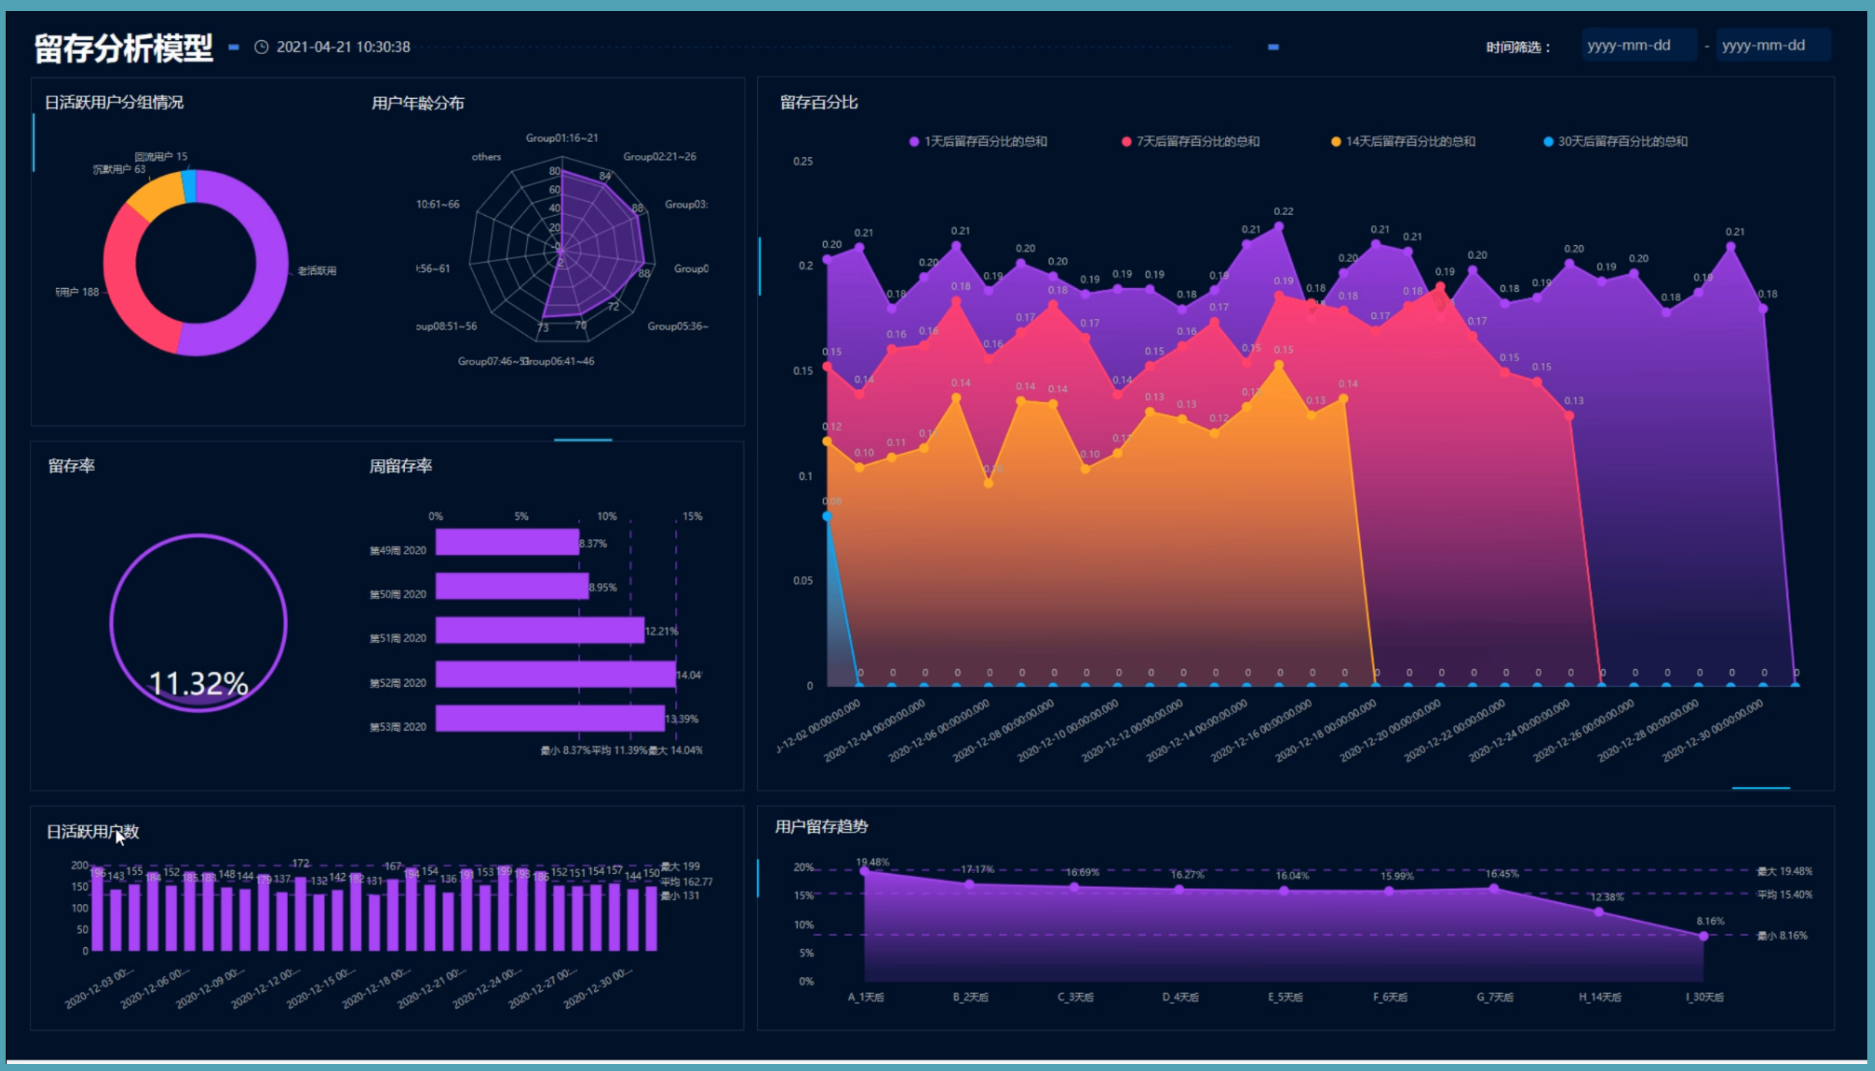Click the 第49周 2020 bar at 8.37%
This screenshot has width=1875, height=1071.
(507, 542)
